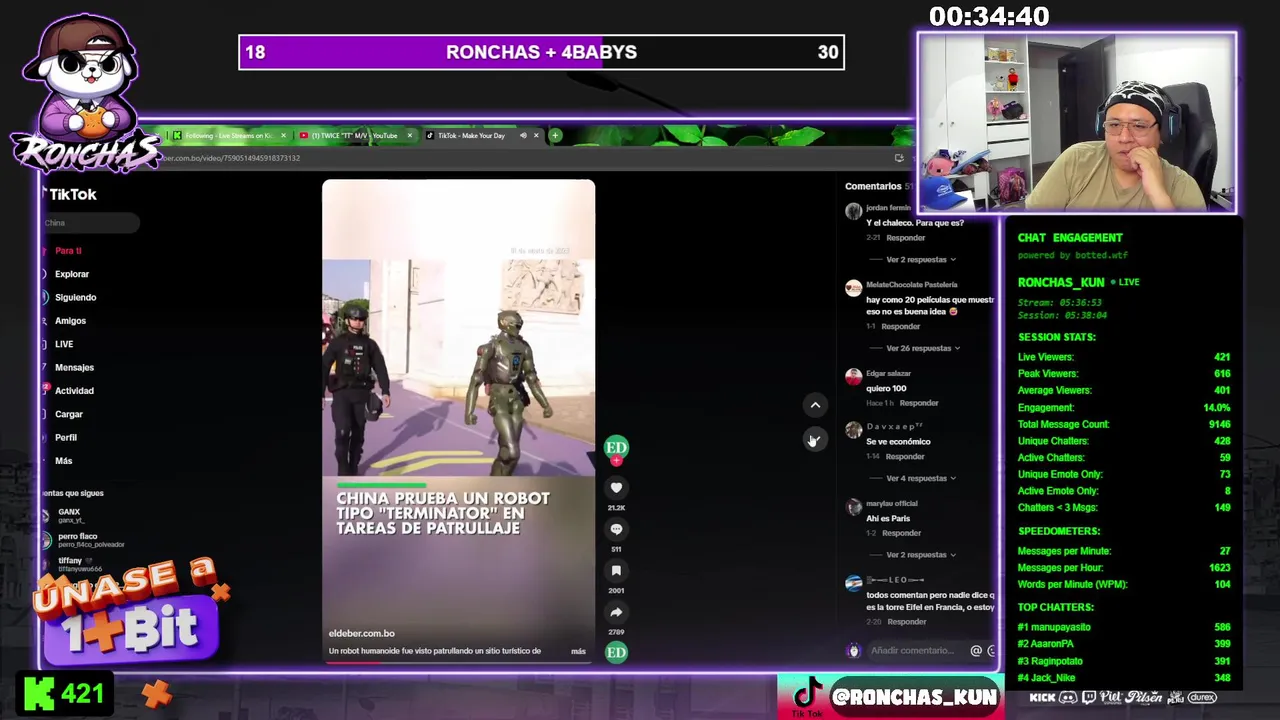Insert a mention with the @ icon
Viewport: 1280px width, 720px height.
point(976,651)
